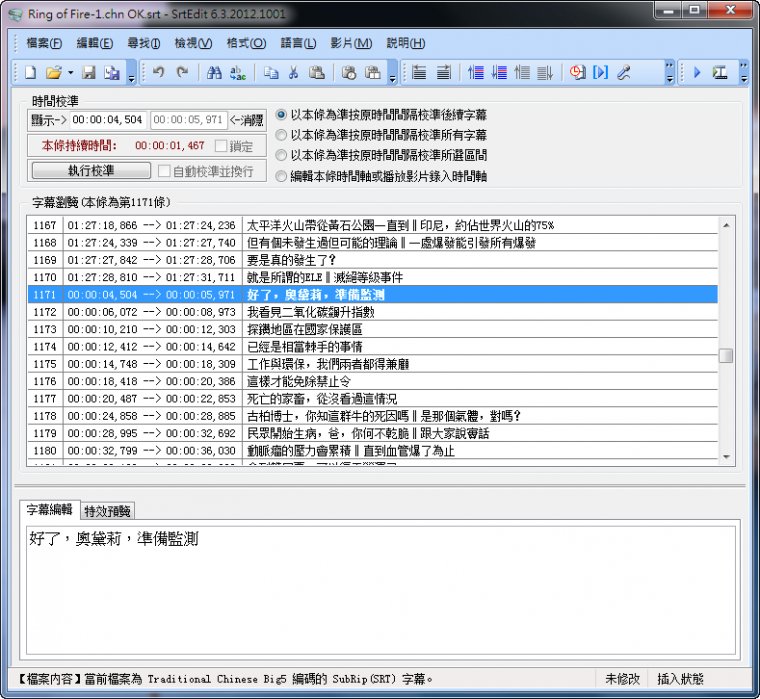This screenshot has height=699, width=760.
Task: Click the italic text effect icon
Action: pos(720,73)
